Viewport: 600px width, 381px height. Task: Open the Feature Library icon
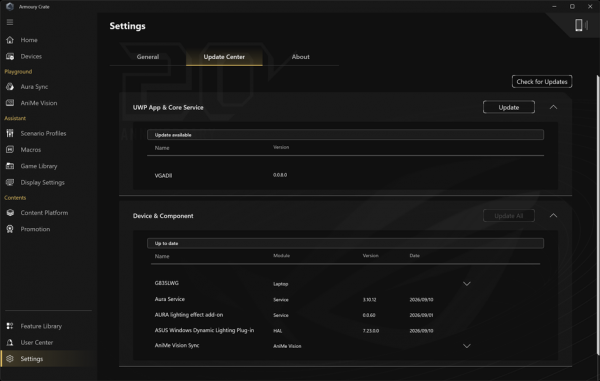pyautogui.click(x=10, y=326)
